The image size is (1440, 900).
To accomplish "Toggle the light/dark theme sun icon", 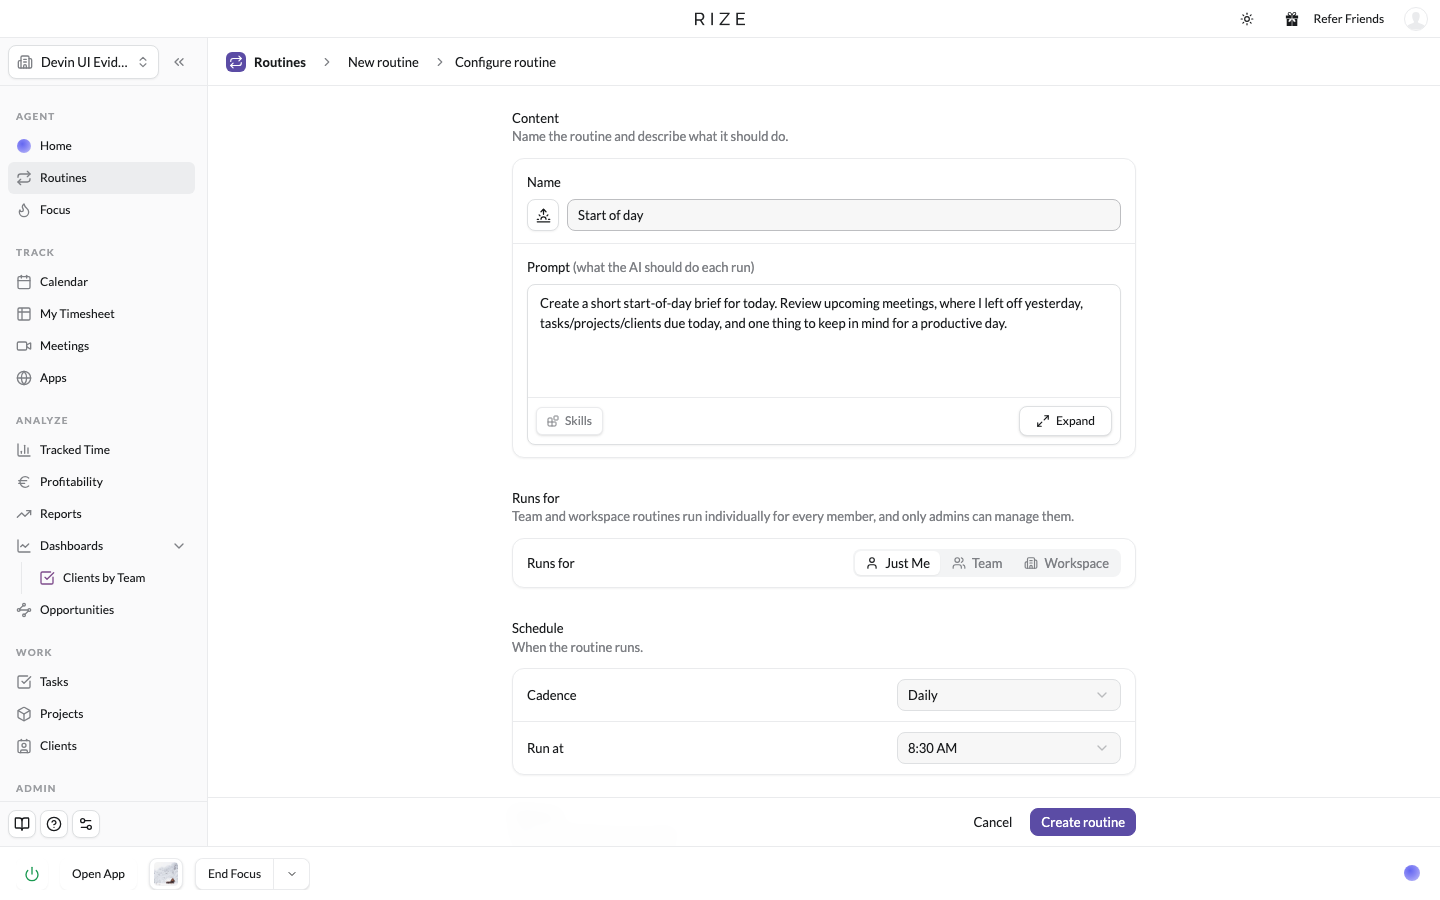I will coord(1247,19).
